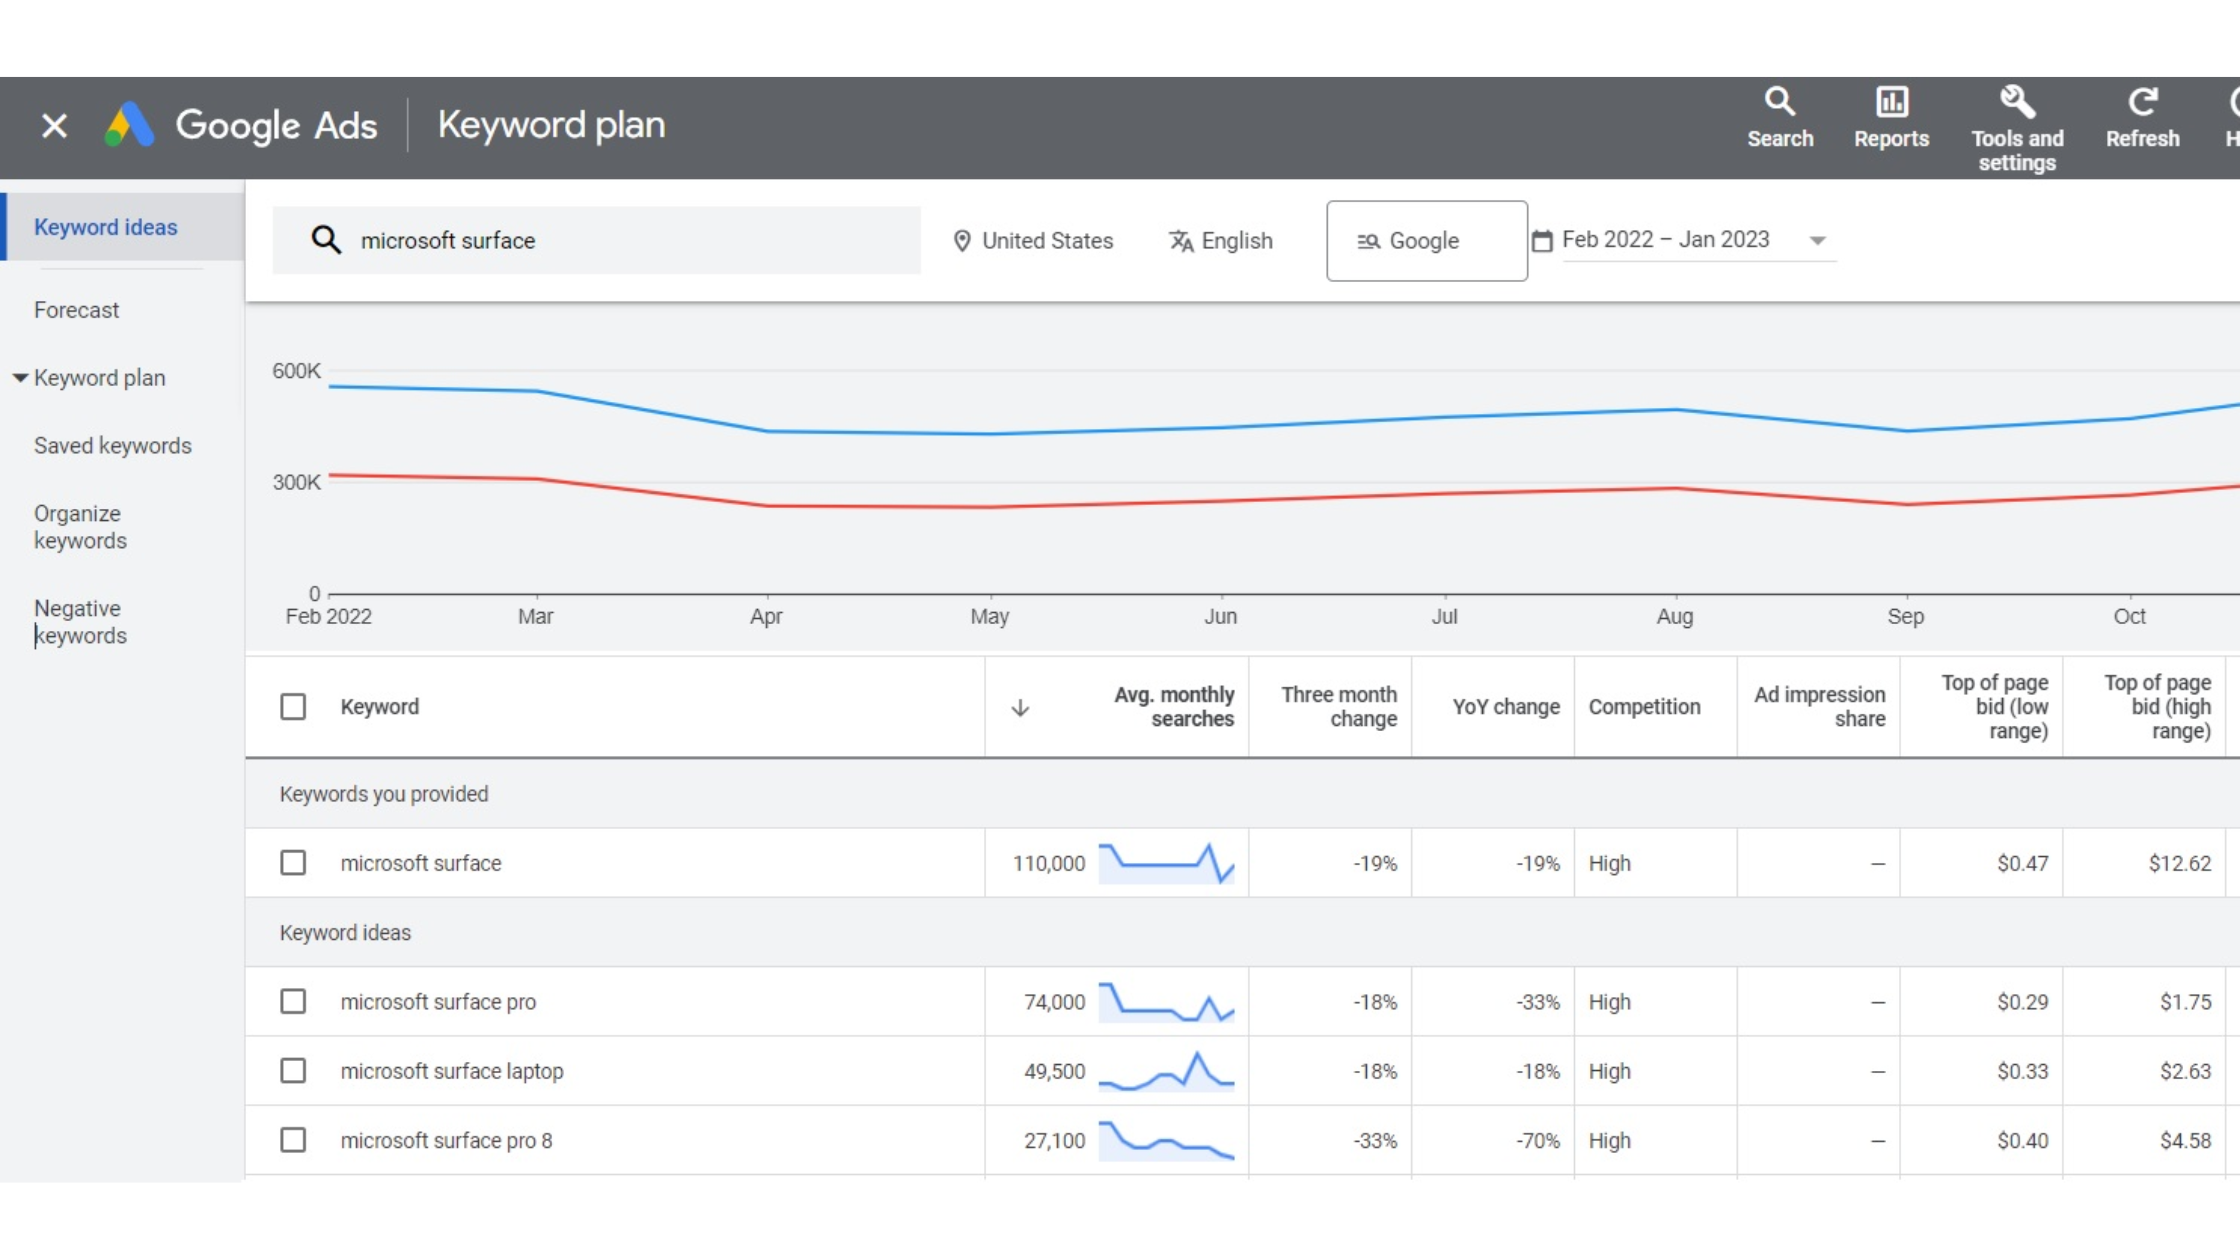The image size is (2240, 1260).
Task: Click the Keywords you provided section label
Action: (x=384, y=794)
